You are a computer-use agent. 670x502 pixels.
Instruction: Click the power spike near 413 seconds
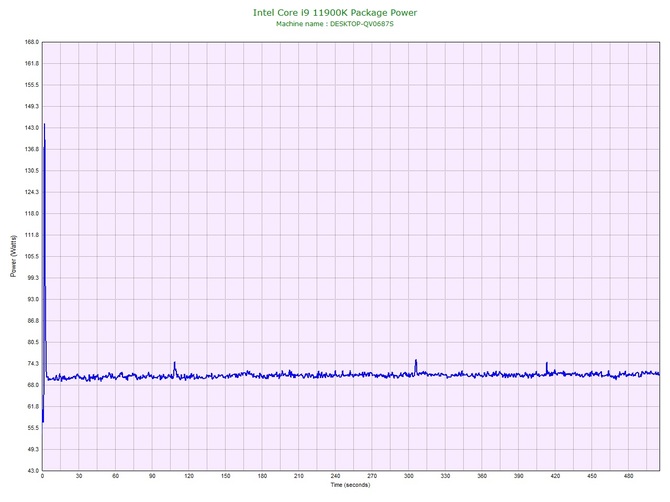click(x=547, y=364)
